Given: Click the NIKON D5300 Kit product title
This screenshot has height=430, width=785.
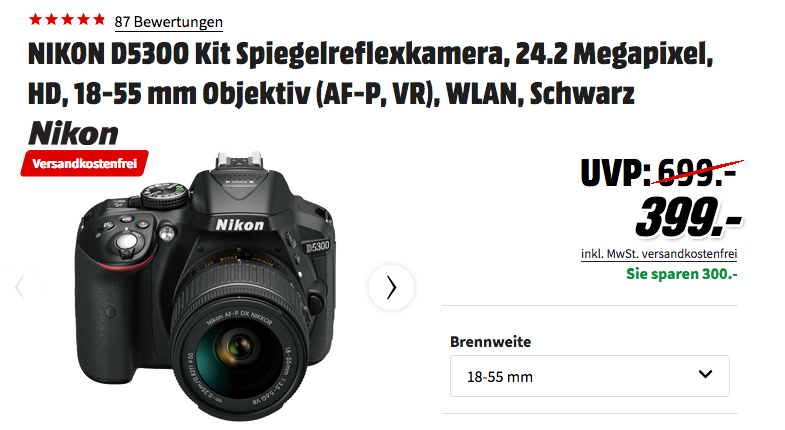Looking at the screenshot, I should (370, 74).
